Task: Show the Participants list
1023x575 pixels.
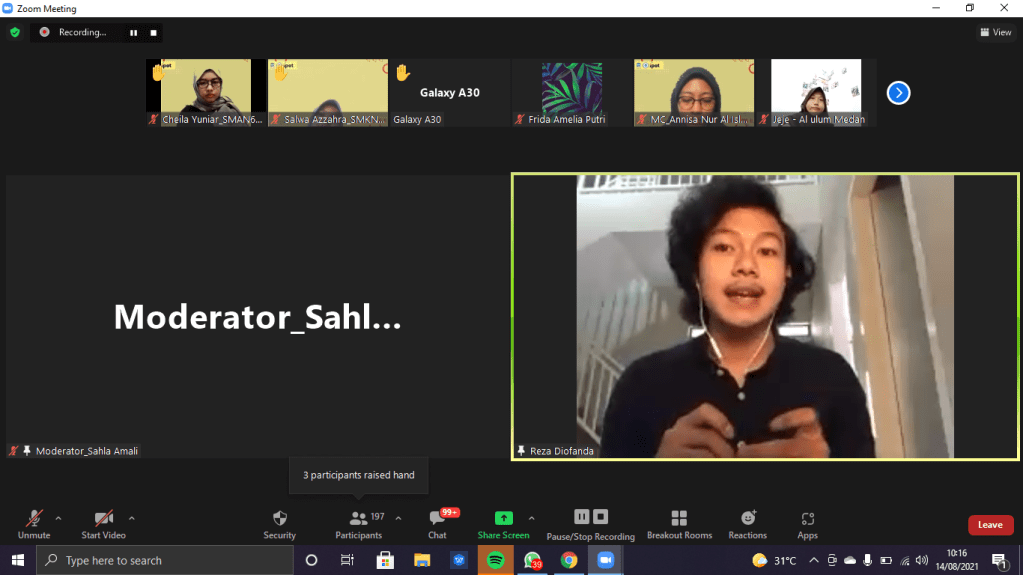Action: (359, 523)
